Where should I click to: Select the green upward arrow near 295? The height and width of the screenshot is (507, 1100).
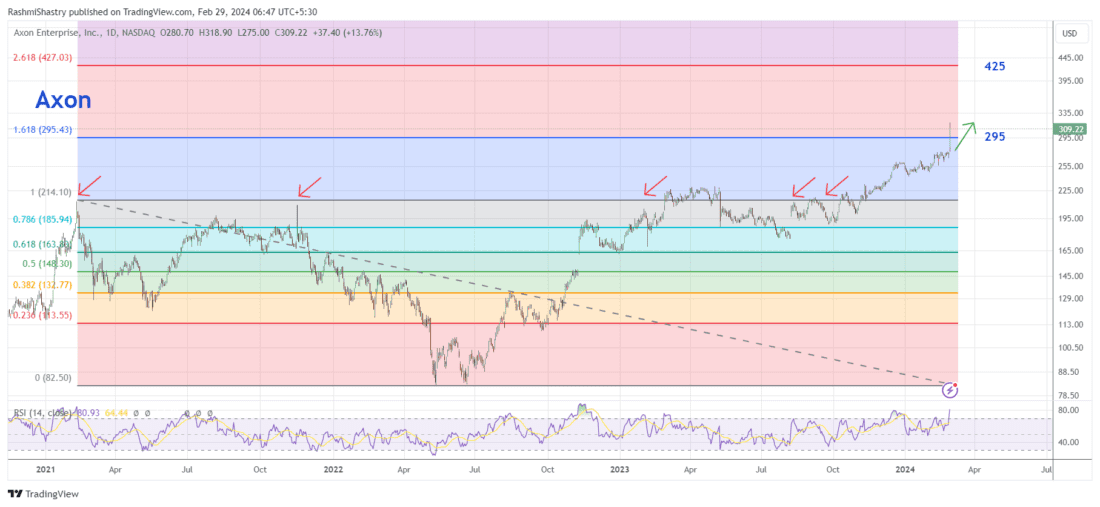coord(964,135)
